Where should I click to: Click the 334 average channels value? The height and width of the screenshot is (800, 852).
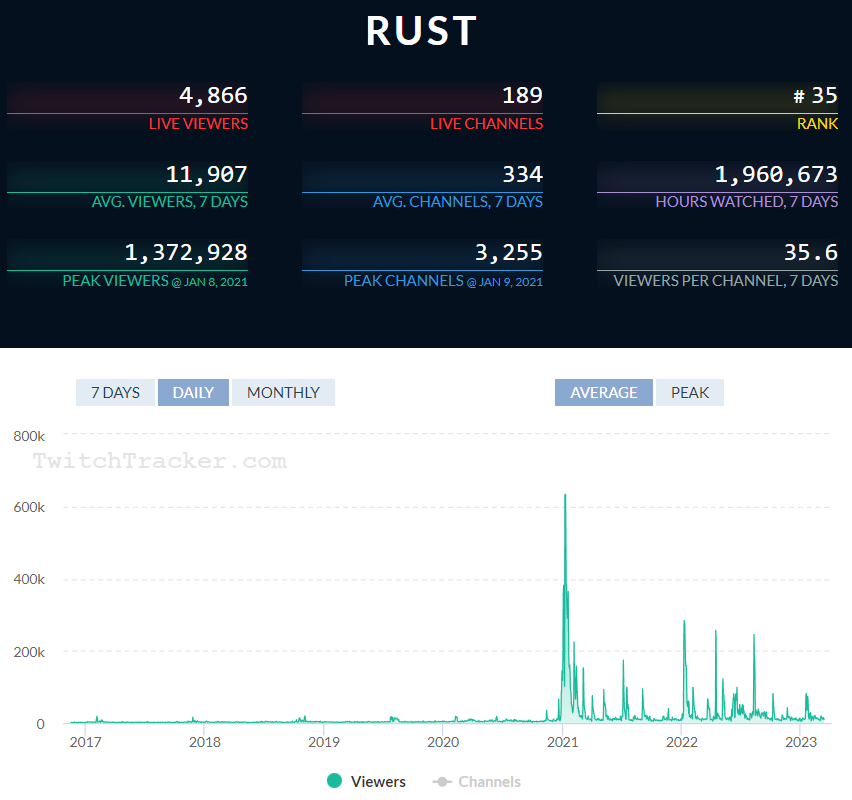[522, 174]
